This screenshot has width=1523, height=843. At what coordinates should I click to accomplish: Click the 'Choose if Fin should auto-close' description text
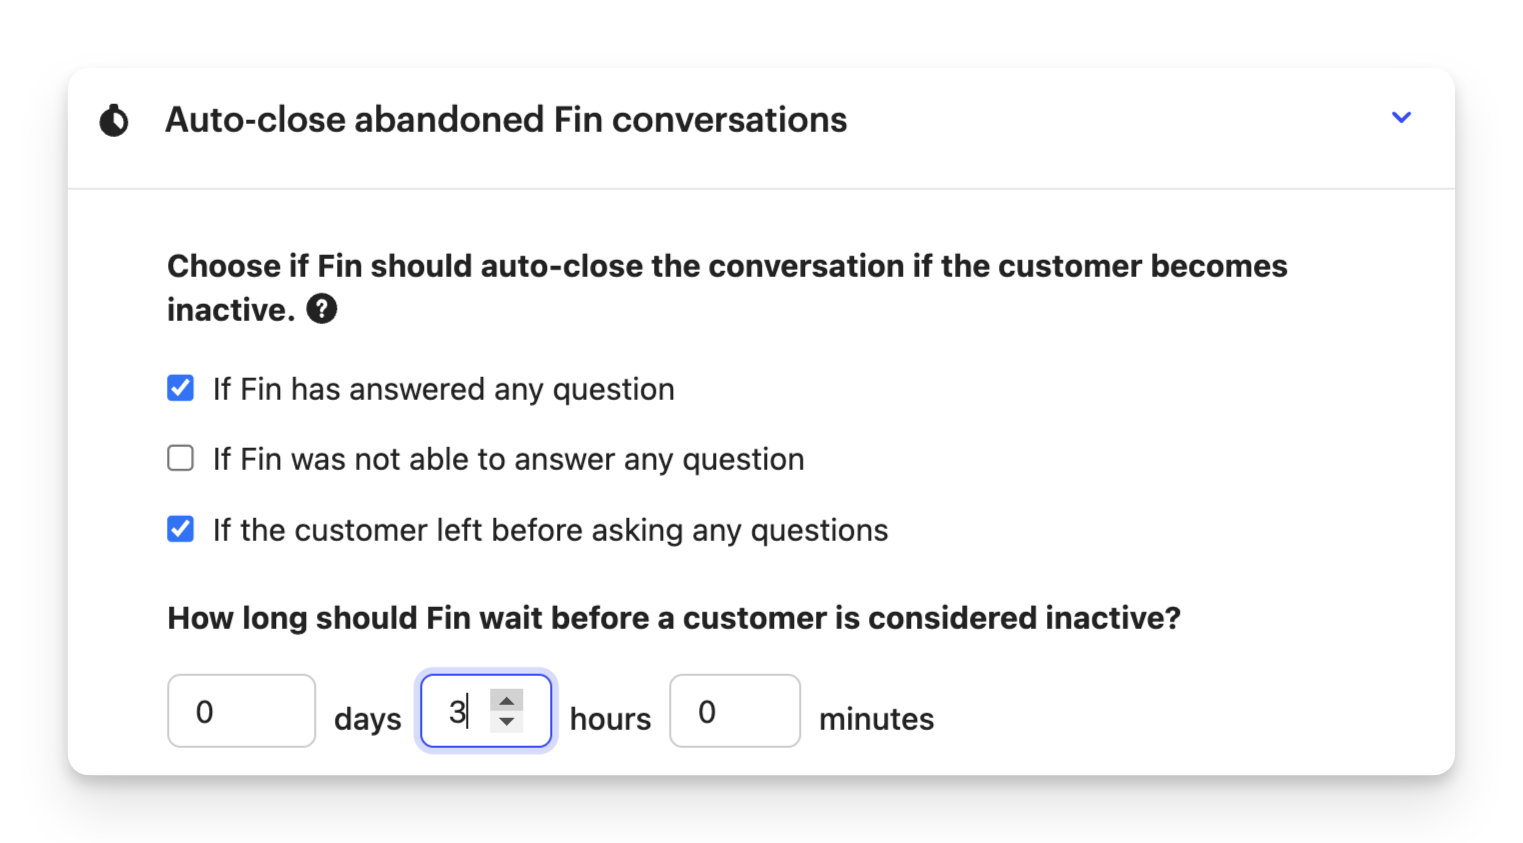pos(727,288)
